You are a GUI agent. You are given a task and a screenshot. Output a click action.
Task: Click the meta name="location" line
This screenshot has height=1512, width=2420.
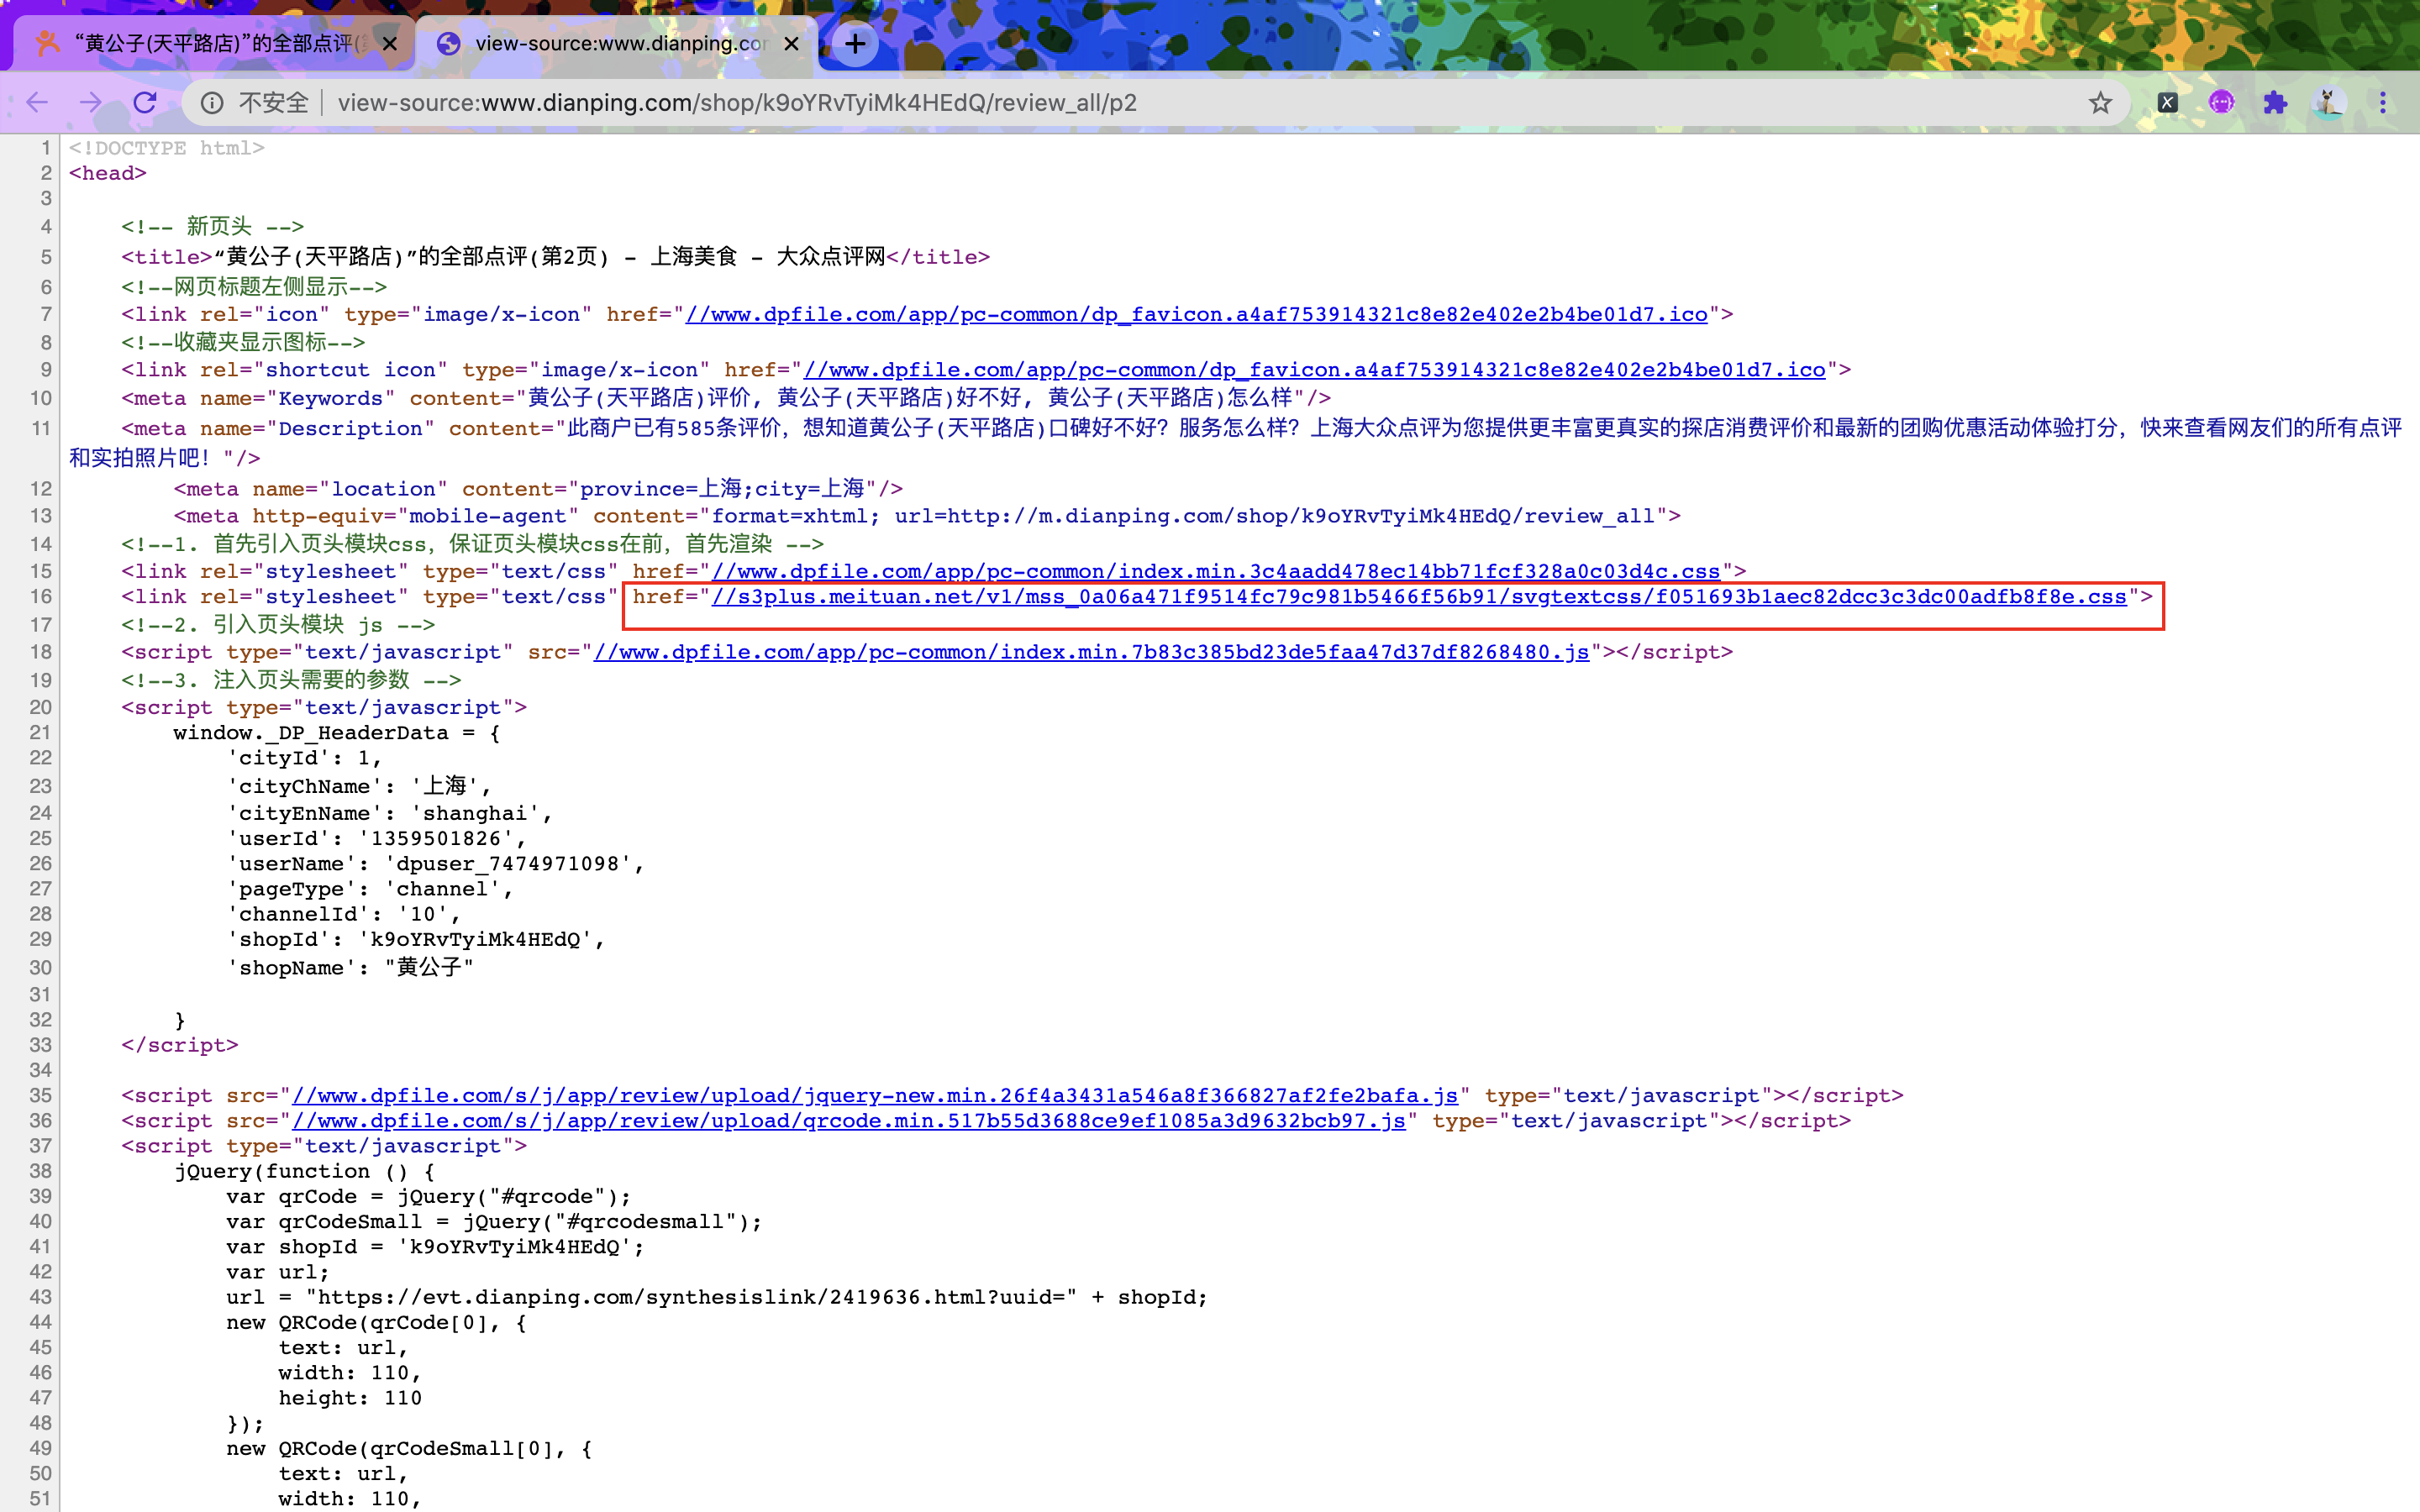[x=538, y=489]
